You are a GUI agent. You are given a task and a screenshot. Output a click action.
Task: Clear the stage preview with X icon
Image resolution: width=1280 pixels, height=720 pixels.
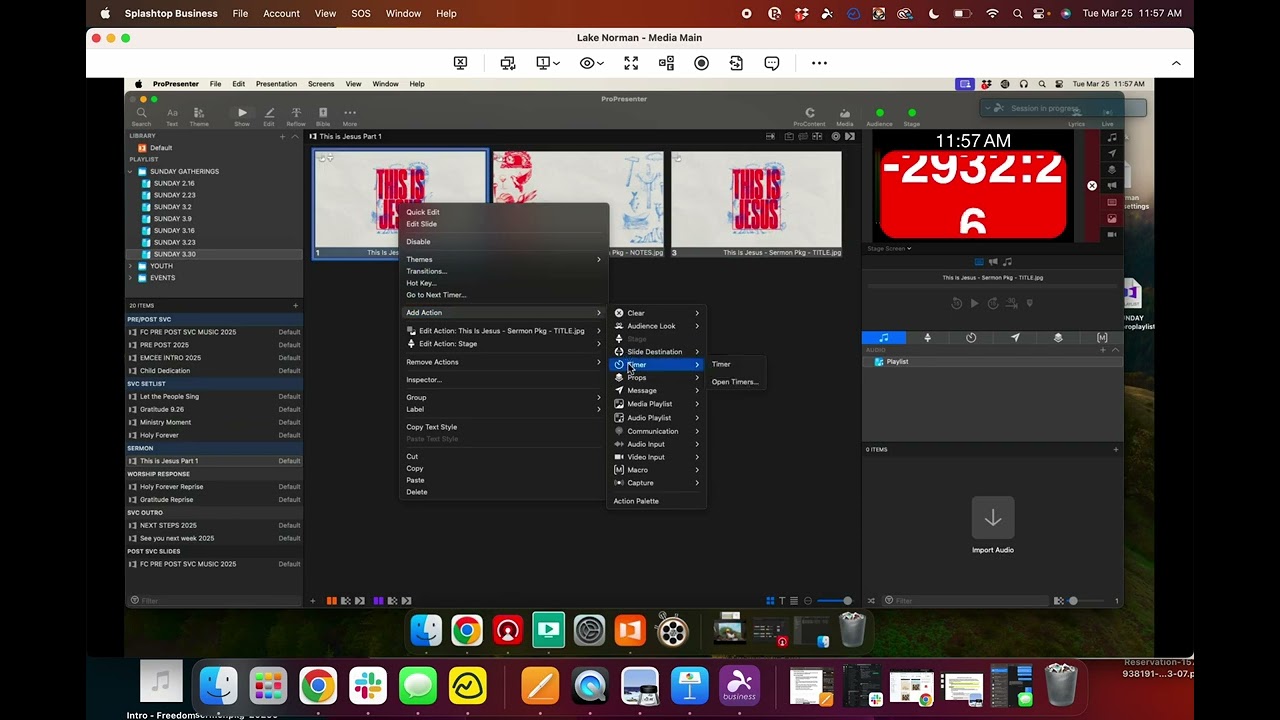[x=1092, y=185]
